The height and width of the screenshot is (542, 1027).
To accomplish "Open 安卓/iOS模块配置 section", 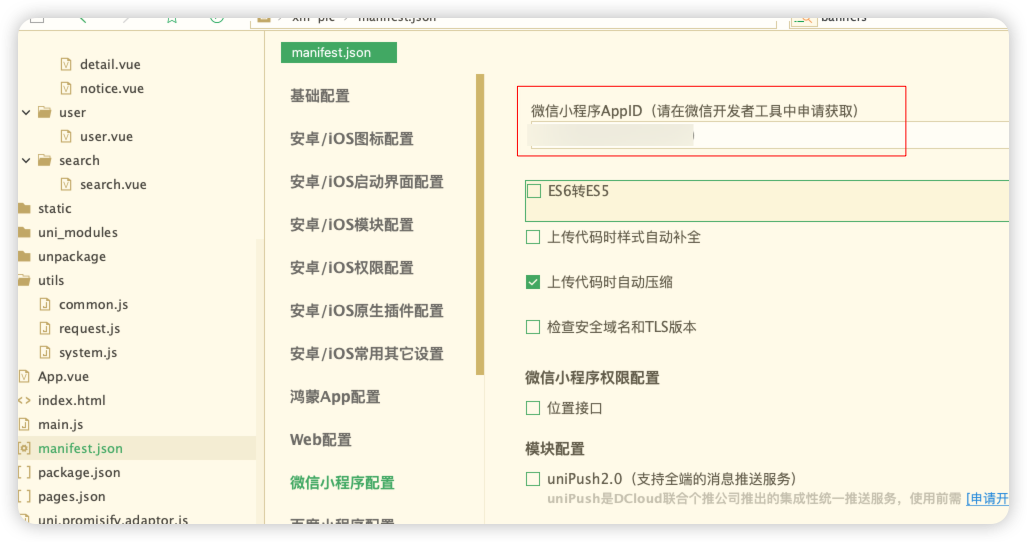I will 352,225.
